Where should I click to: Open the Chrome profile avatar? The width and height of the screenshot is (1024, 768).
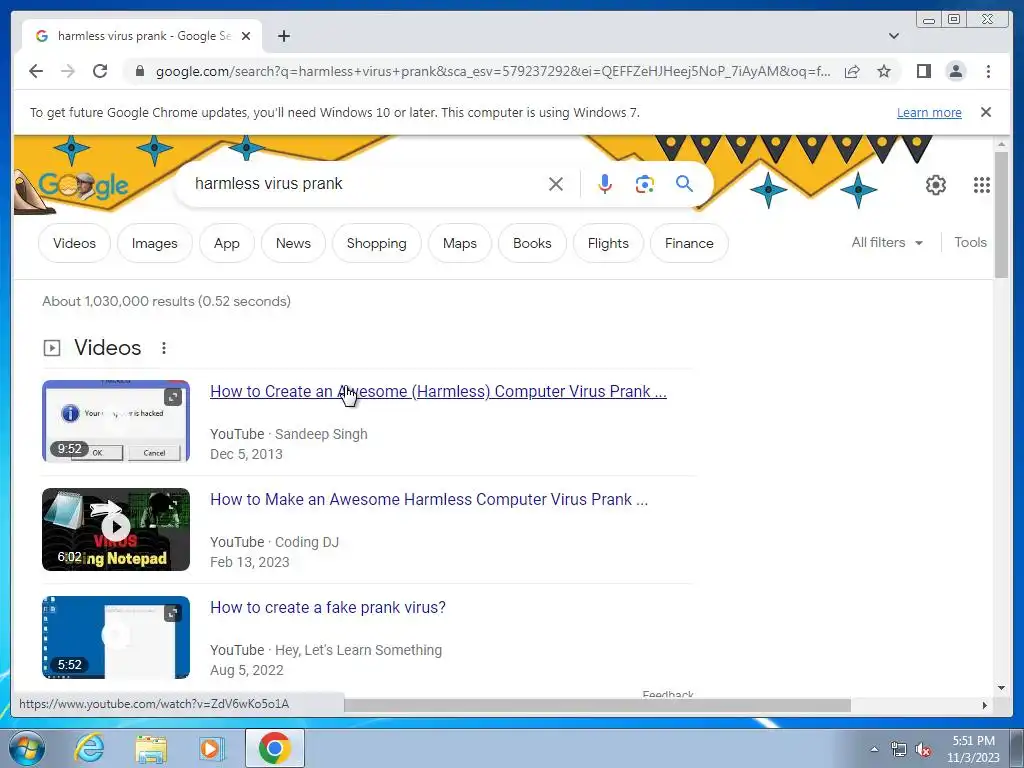955,71
